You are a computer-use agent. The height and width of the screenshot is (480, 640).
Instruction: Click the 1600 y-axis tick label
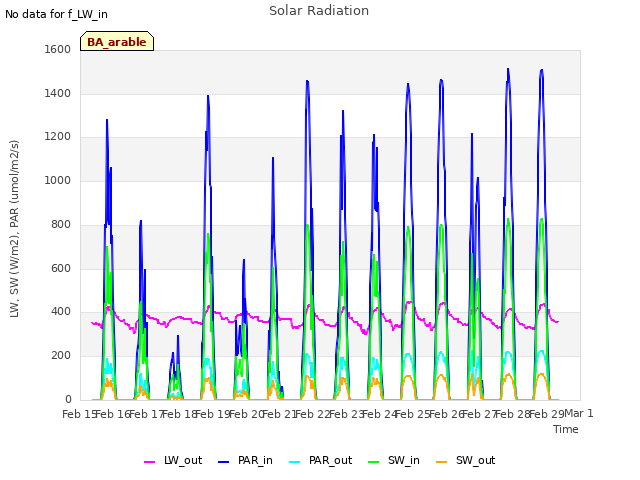click(58, 49)
